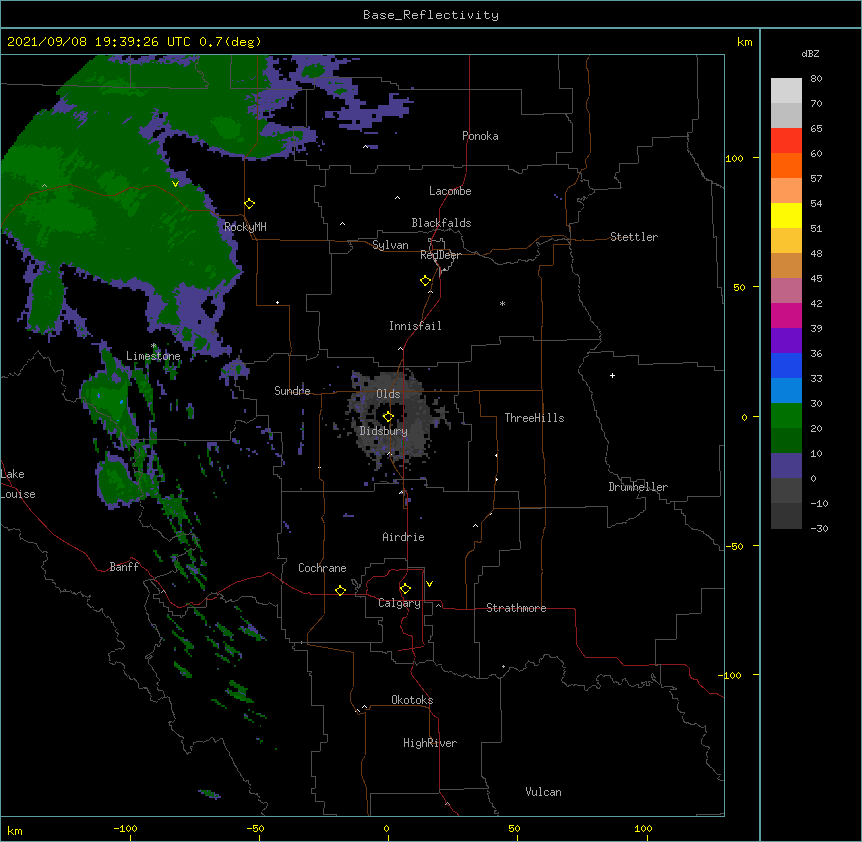The height and width of the screenshot is (842, 862).
Task: Click the km unit label at top right
Action: tap(745, 42)
